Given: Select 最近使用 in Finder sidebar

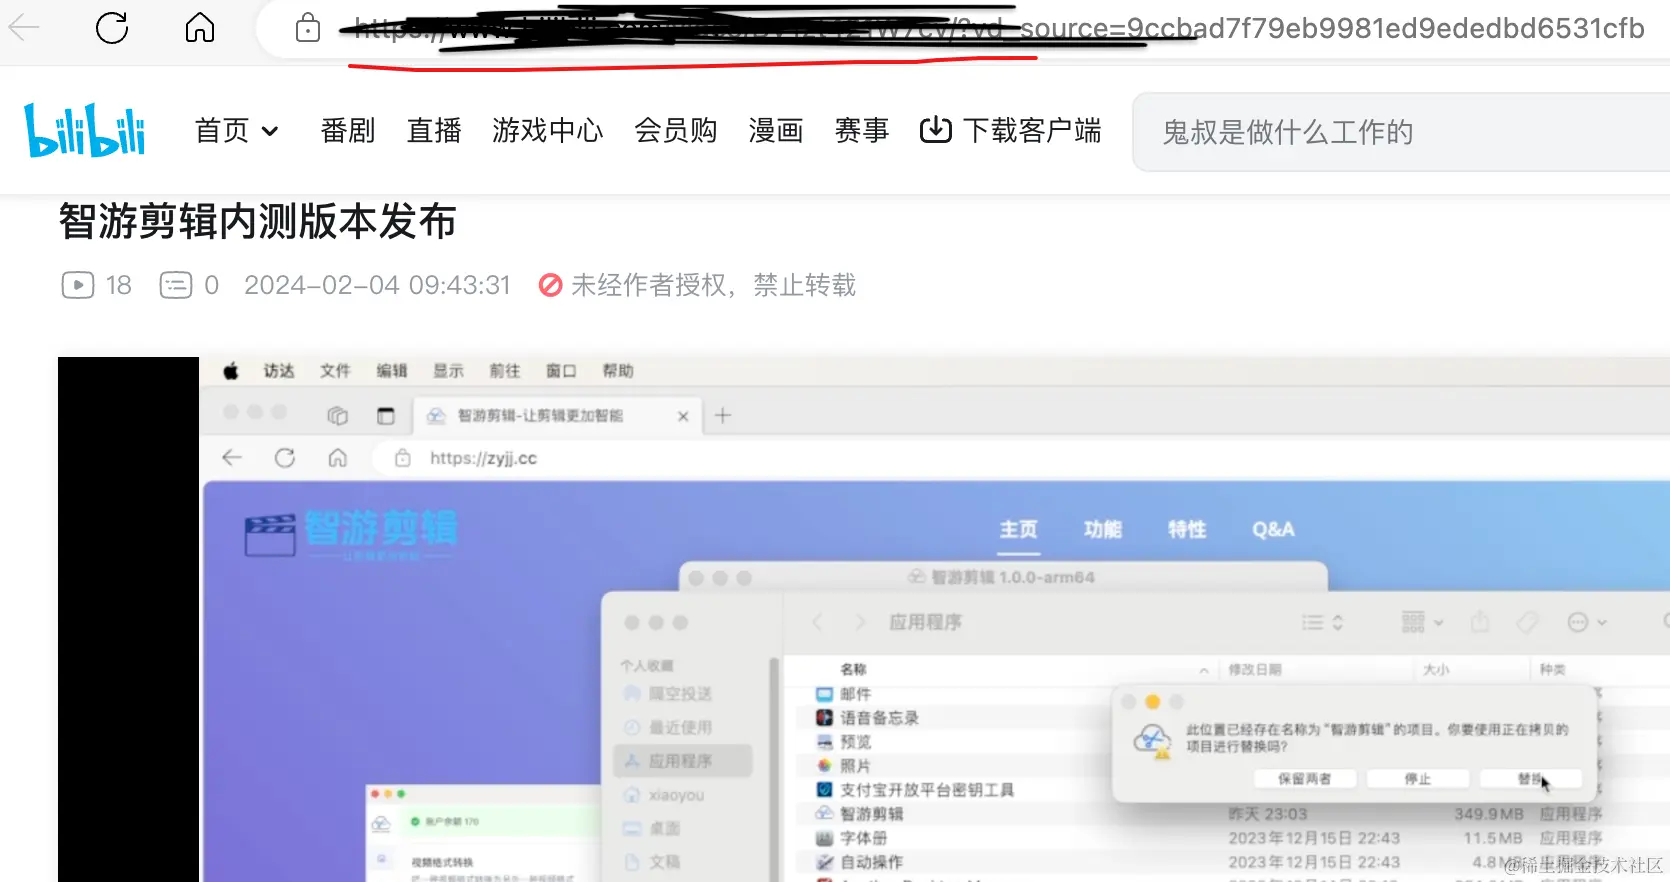Looking at the screenshot, I should [x=684, y=727].
